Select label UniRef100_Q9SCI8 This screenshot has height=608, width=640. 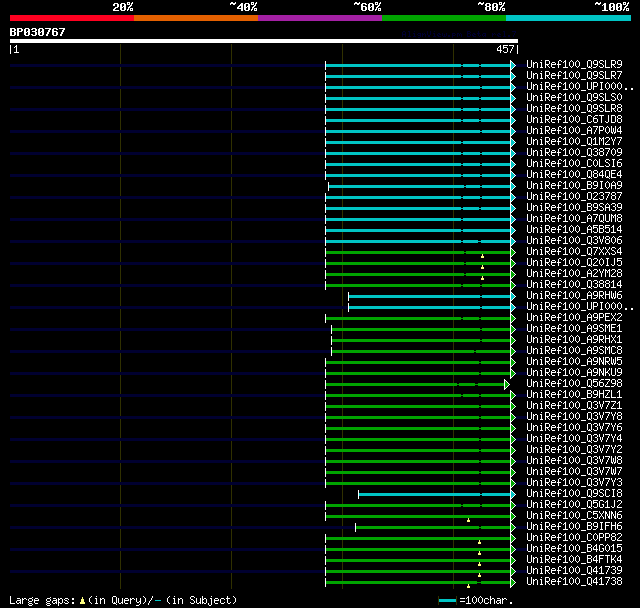pos(574,494)
